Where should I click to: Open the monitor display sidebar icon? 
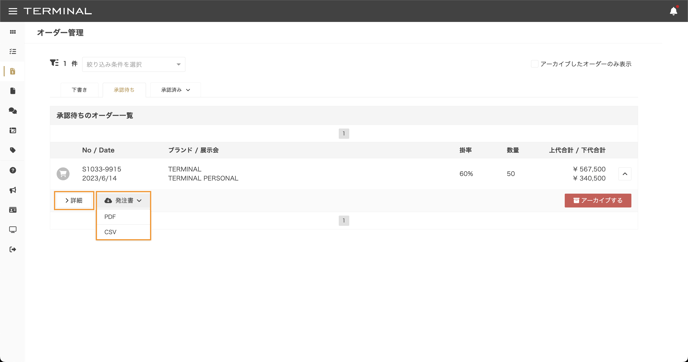[13, 229]
